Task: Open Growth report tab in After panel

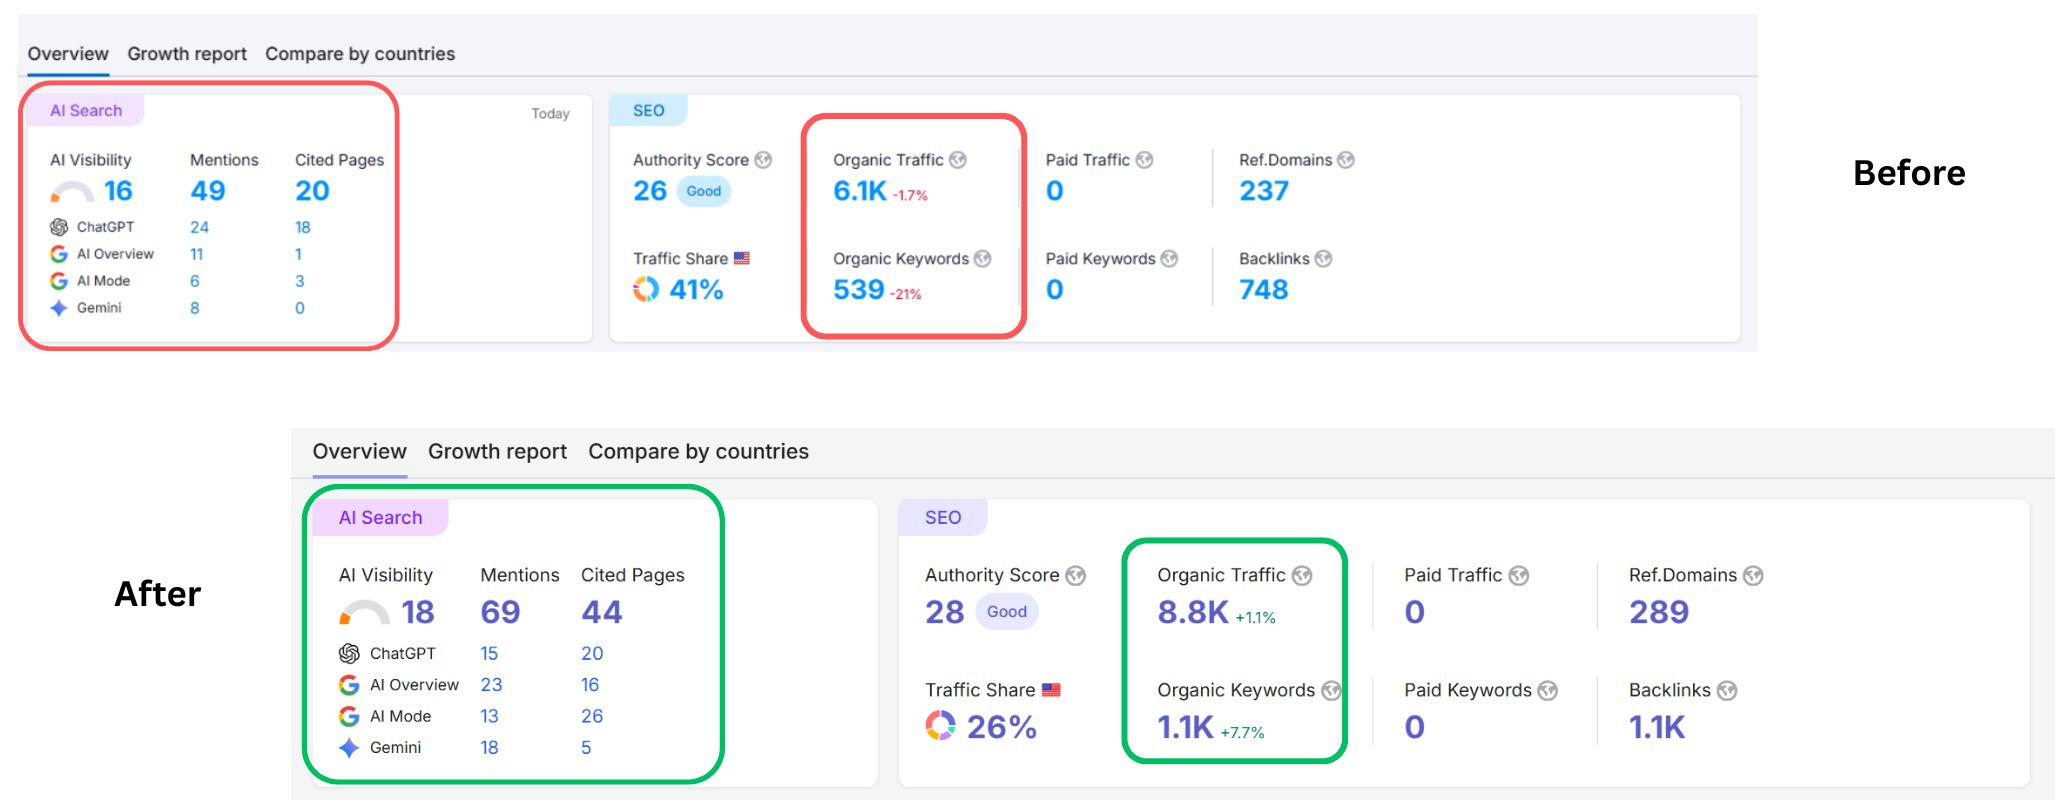Action: (x=497, y=451)
